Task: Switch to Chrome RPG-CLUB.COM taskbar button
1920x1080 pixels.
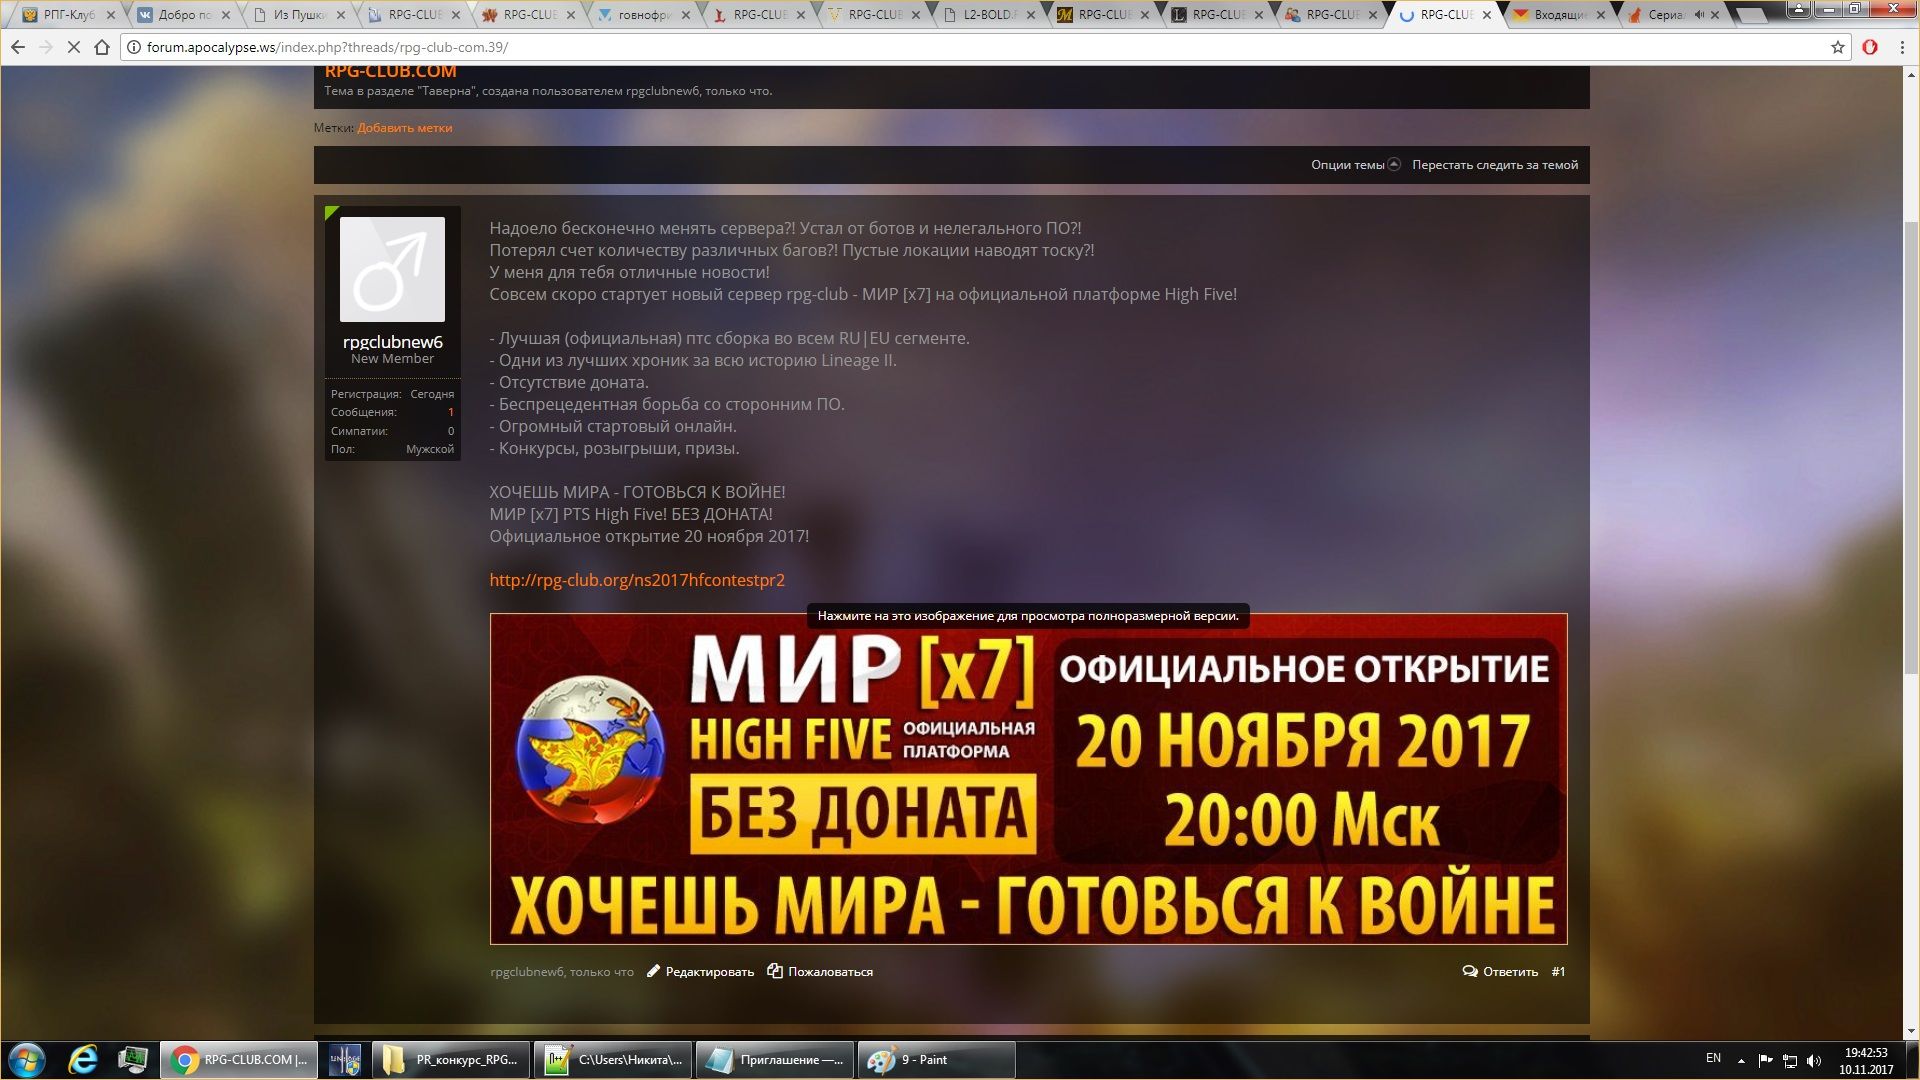Action: 240,1060
